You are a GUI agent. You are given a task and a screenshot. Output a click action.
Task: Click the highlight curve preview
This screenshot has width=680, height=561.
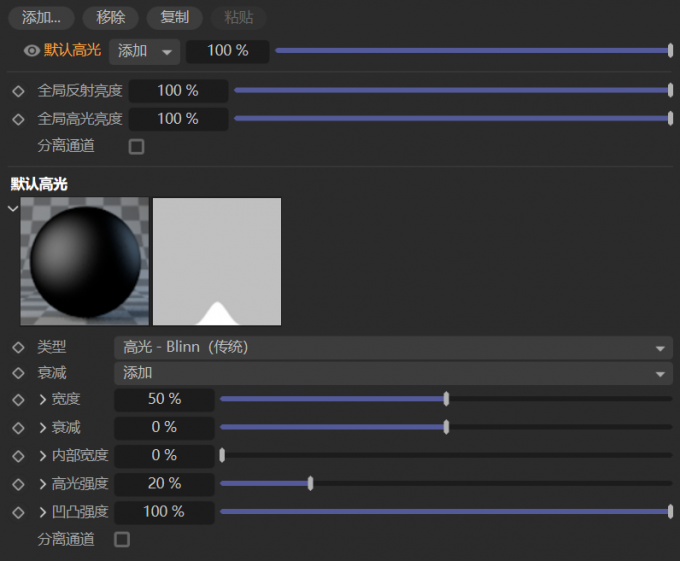click(217, 261)
